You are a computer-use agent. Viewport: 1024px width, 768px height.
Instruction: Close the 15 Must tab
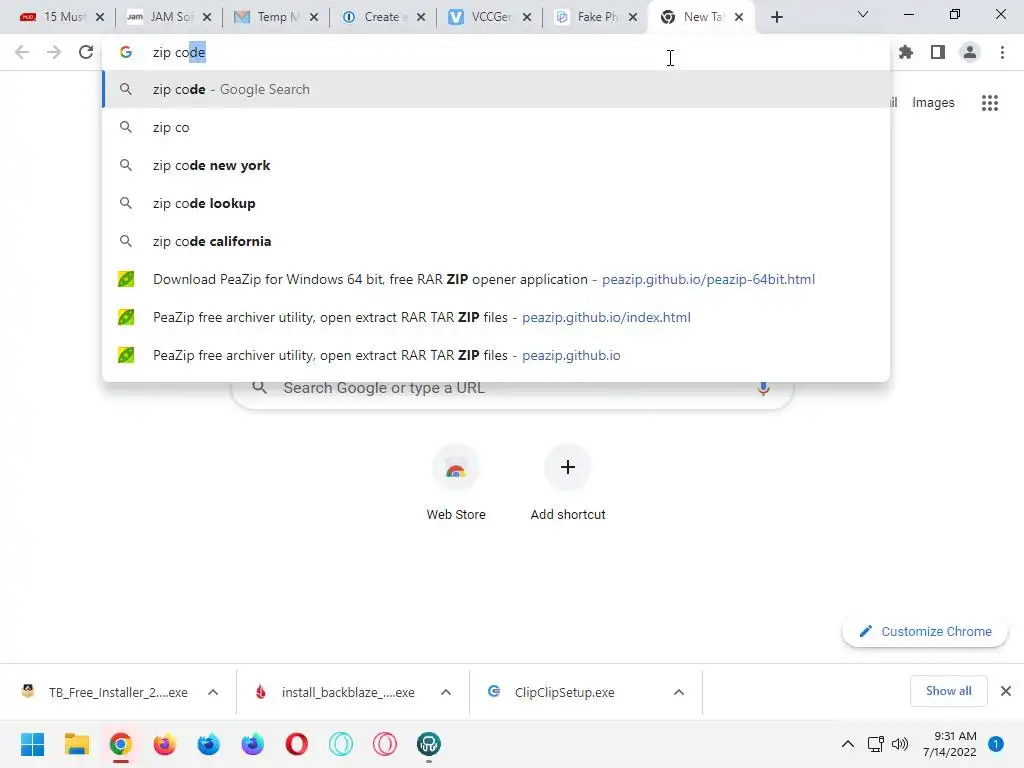[x=100, y=17]
